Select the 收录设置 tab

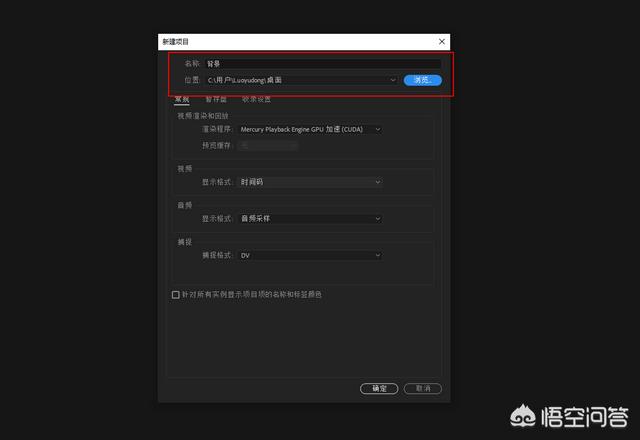256,99
